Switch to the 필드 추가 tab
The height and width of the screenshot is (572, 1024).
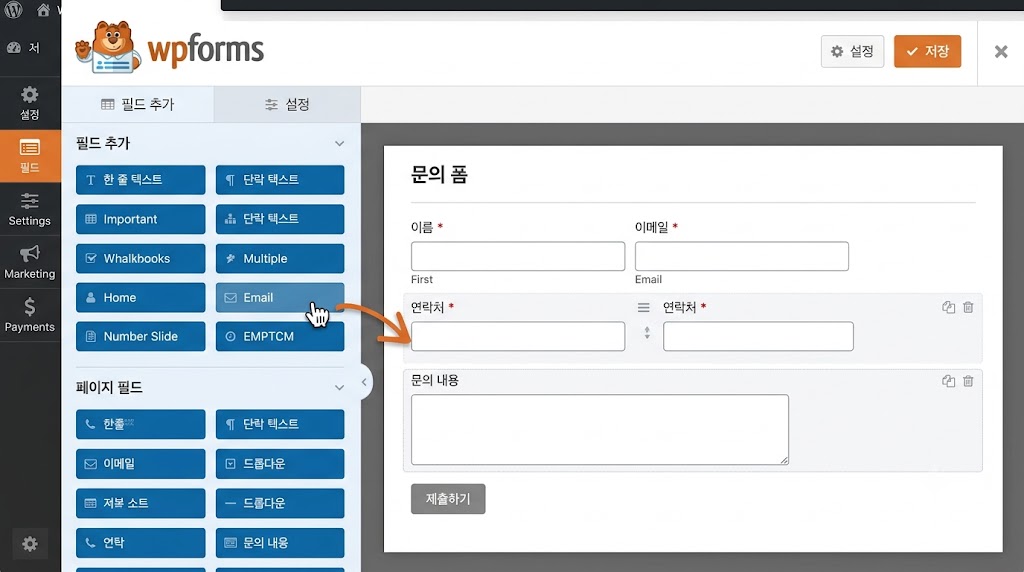pos(138,104)
